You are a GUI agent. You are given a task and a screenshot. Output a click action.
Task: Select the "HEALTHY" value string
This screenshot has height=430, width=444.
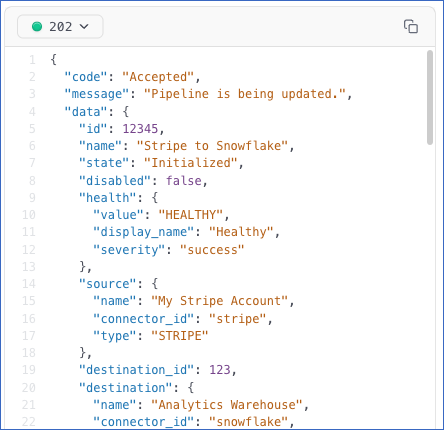191,215
